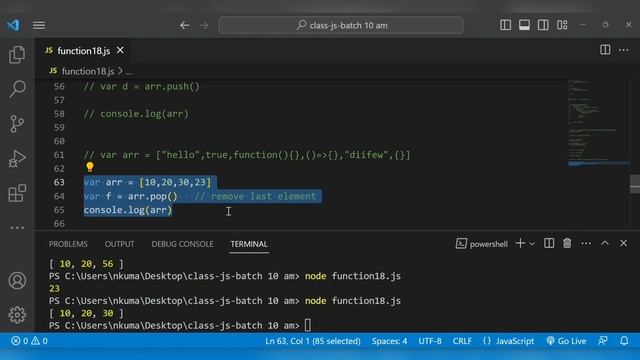This screenshot has height=360, width=640.
Task: Select the function18.js editor tab
Action: (x=84, y=50)
